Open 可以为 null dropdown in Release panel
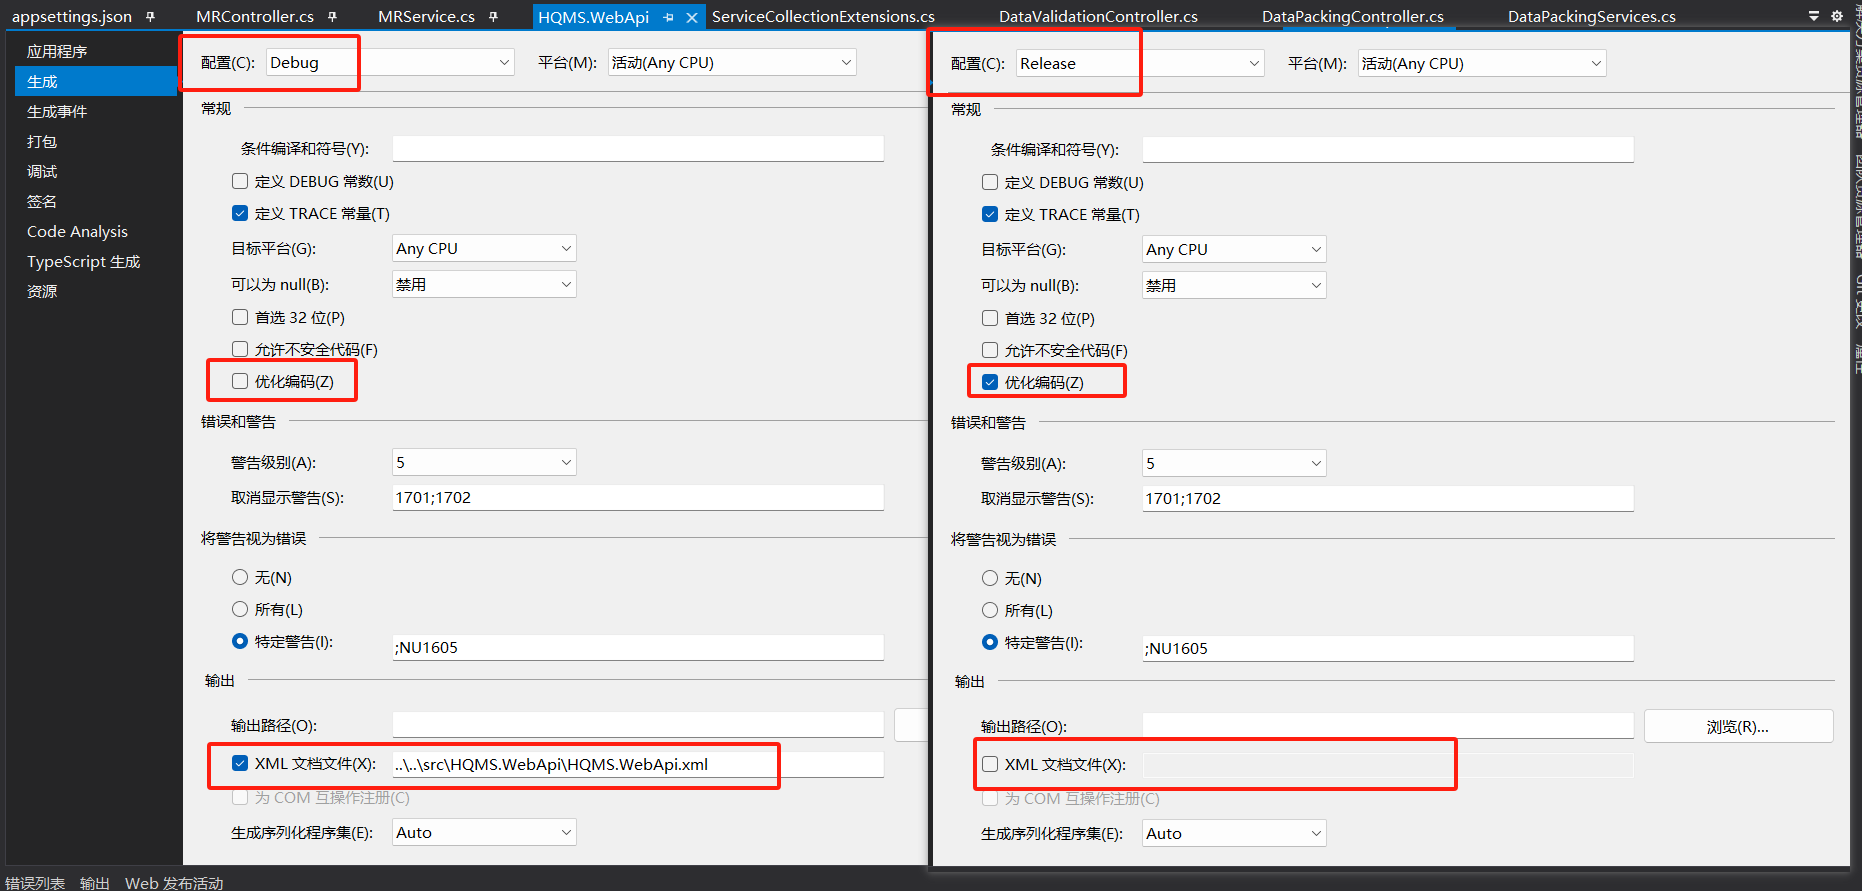Screen dimensions: 1862x891 (x=1234, y=285)
